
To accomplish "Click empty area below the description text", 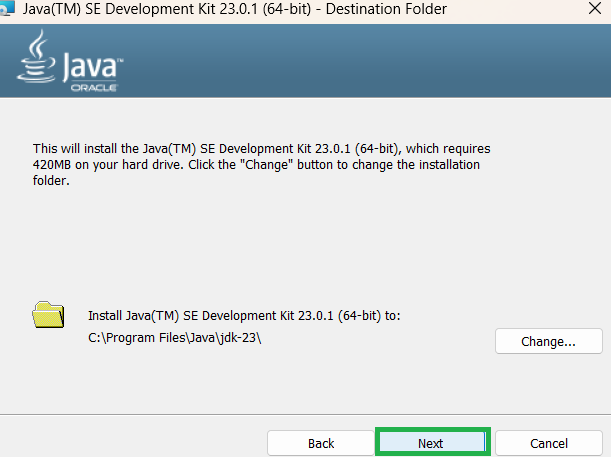I will (x=300, y=240).
